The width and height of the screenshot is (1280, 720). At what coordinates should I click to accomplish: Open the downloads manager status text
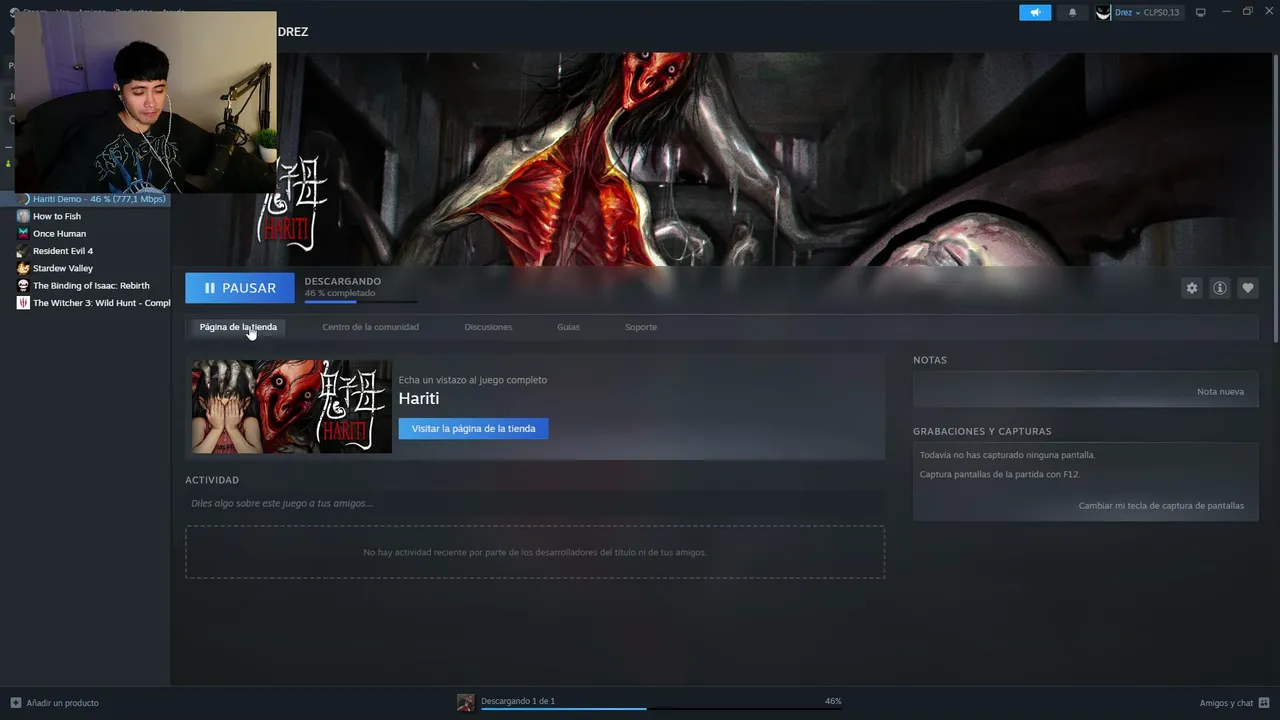[x=518, y=701]
